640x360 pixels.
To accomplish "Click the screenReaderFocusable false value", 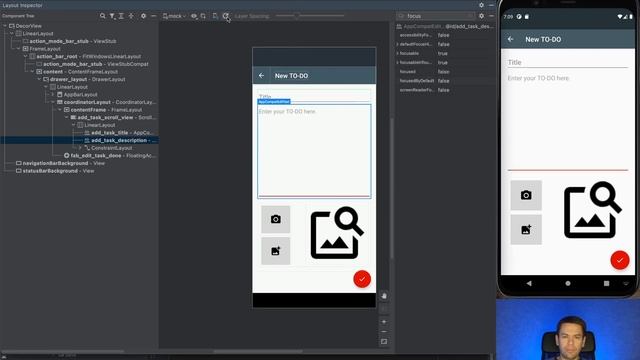I will click(x=443, y=90).
